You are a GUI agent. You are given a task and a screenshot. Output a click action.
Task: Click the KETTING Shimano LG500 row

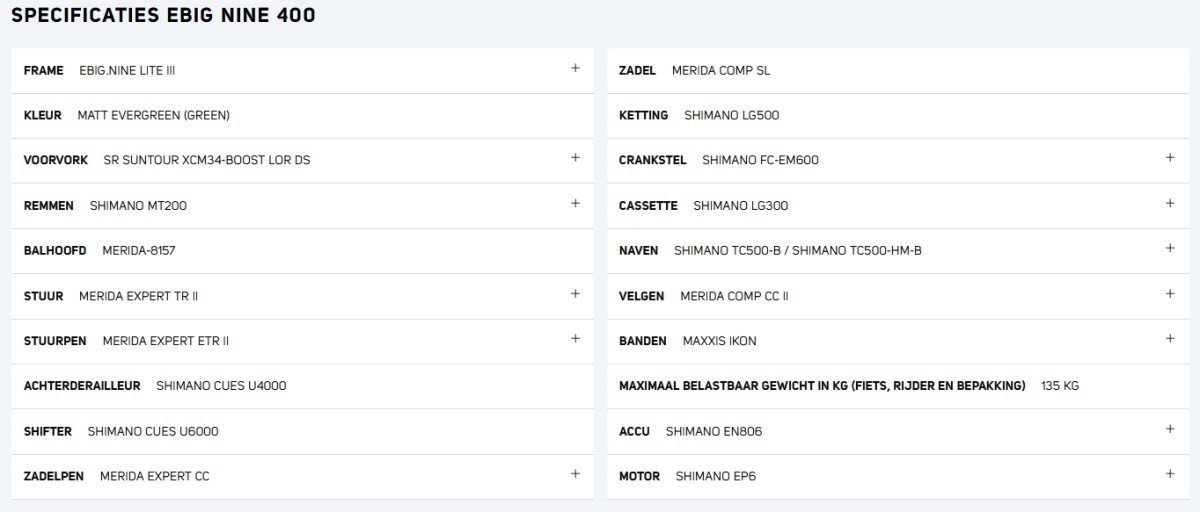(897, 116)
